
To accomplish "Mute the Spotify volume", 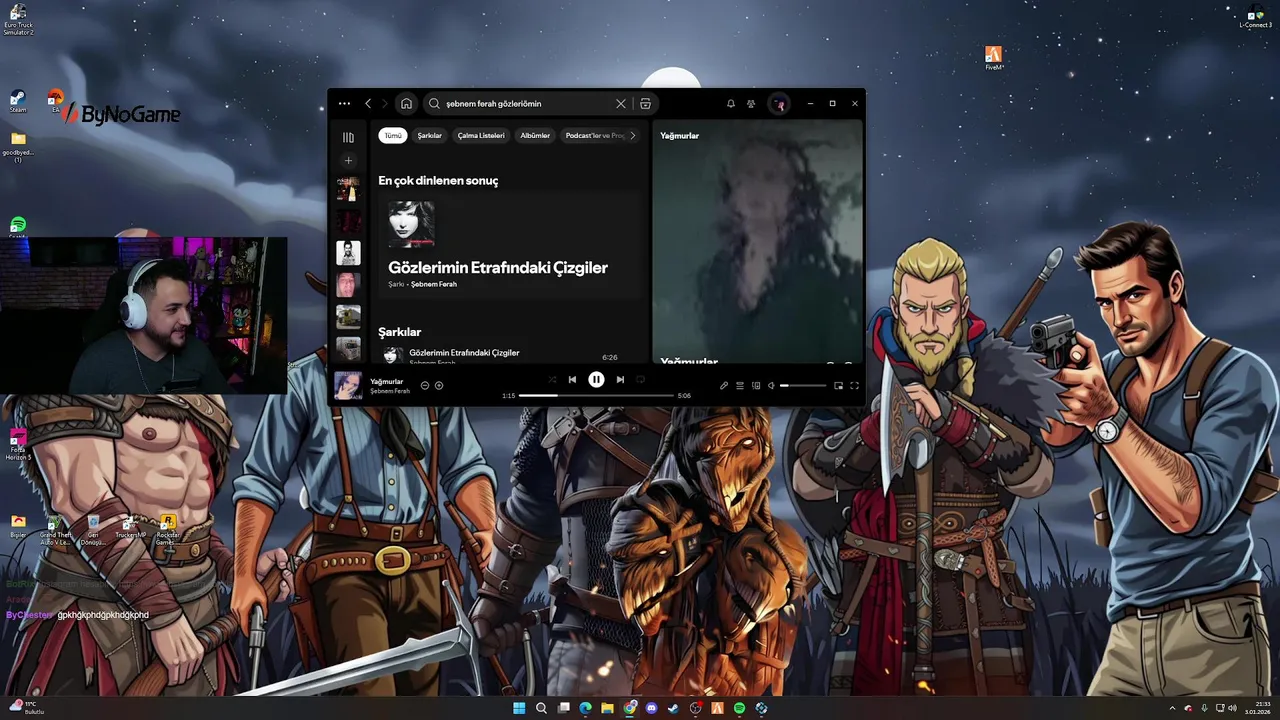I will point(771,385).
